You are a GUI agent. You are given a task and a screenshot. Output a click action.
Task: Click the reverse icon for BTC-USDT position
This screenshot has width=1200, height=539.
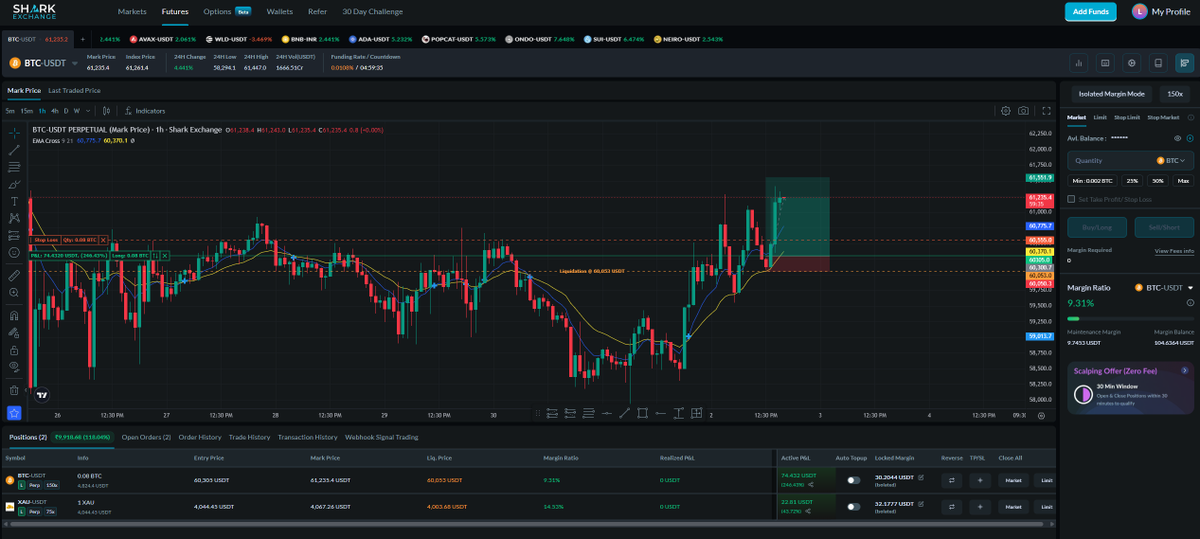[x=951, y=480]
